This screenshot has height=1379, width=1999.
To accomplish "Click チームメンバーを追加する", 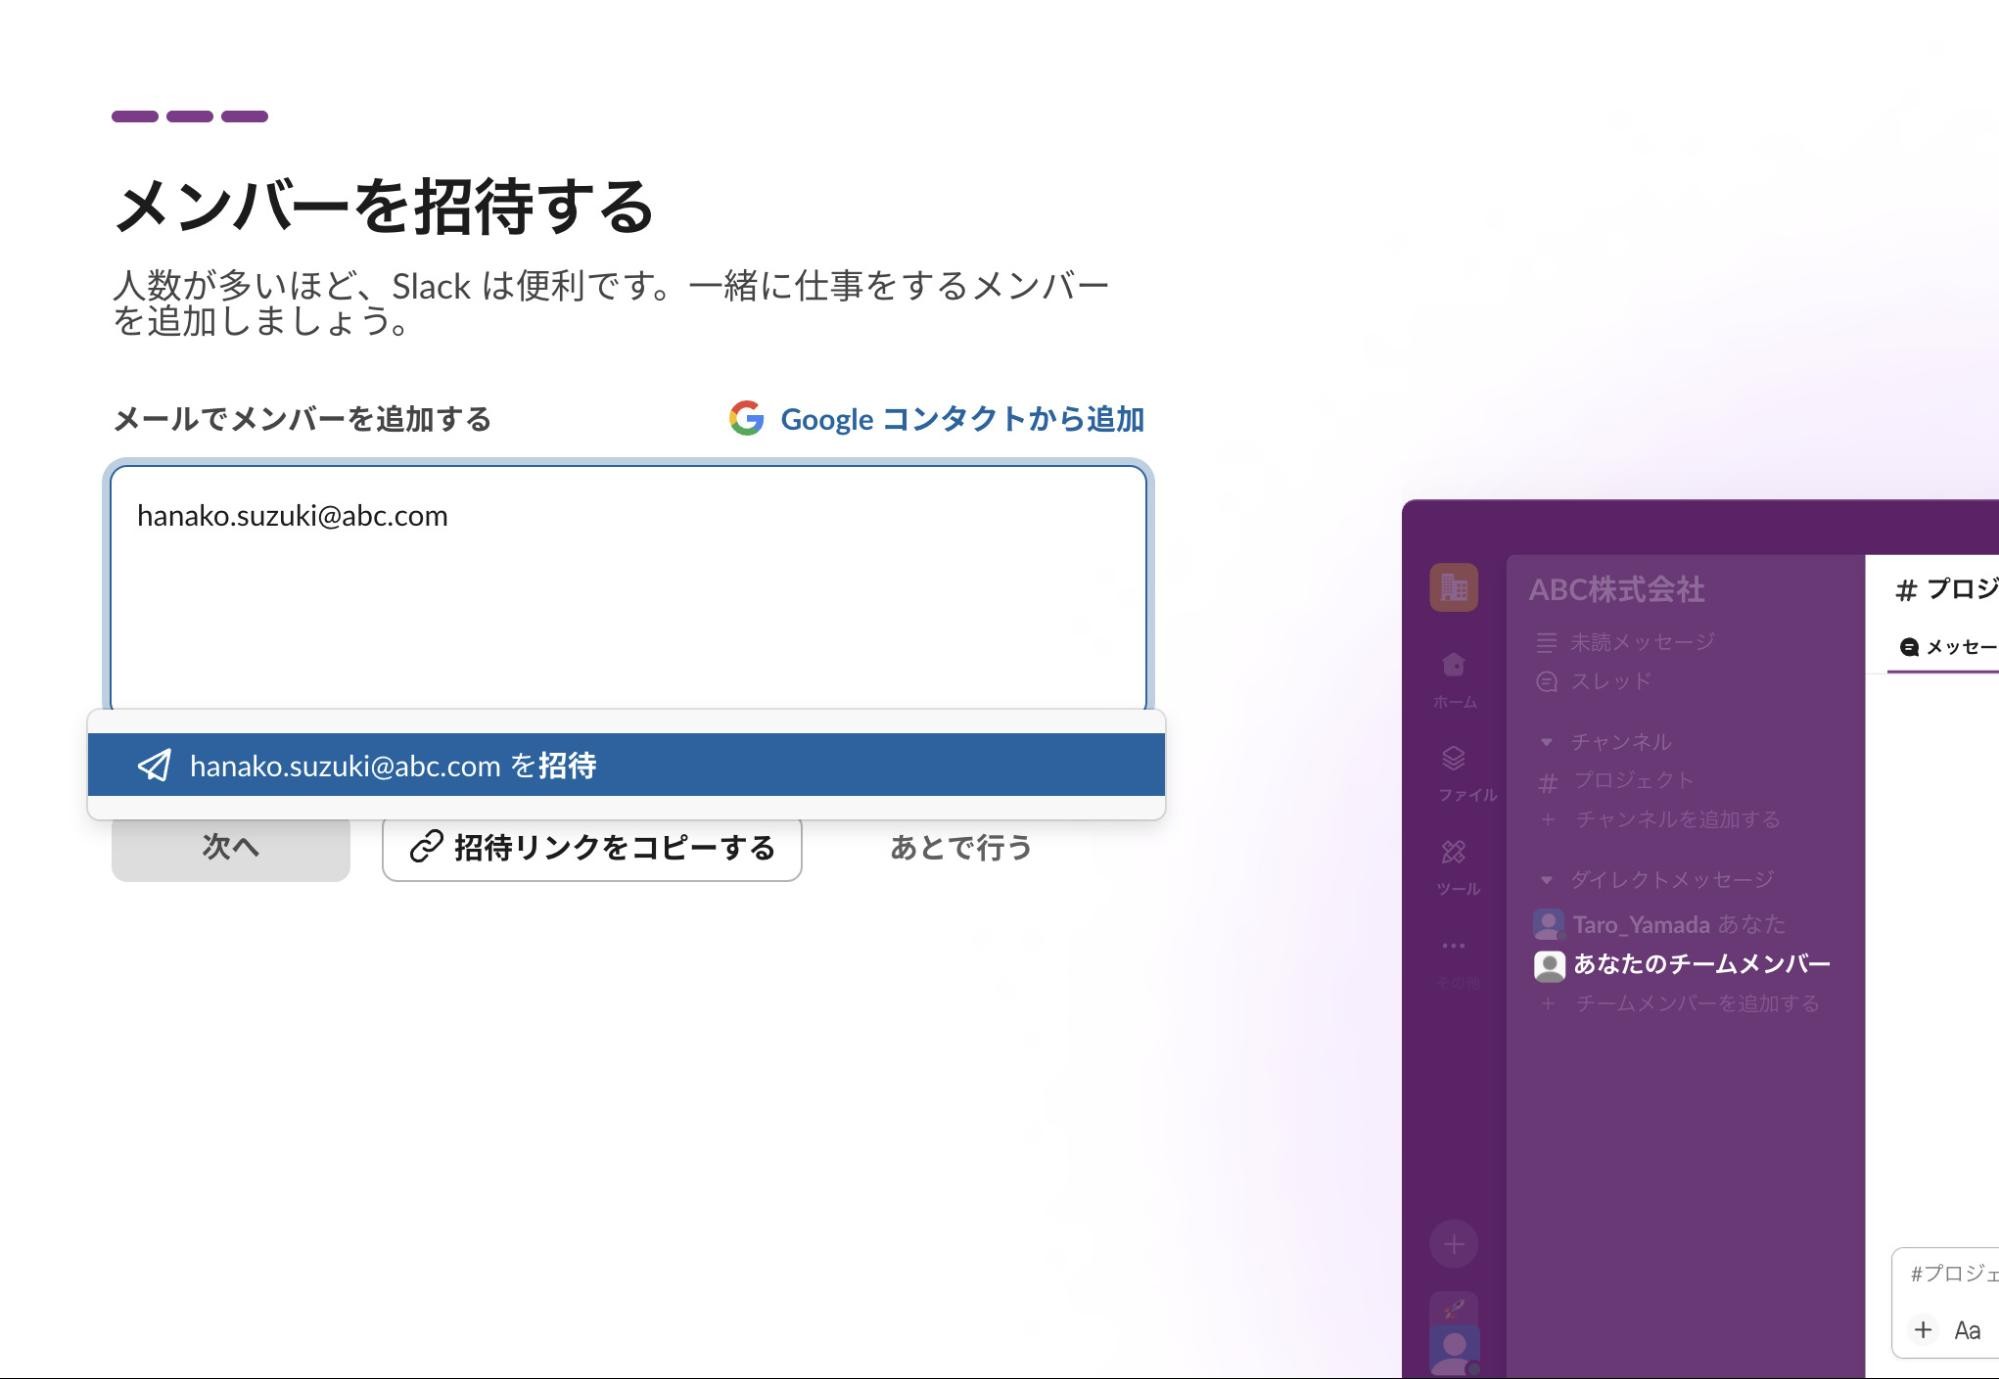I will pyautogui.click(x=1698, y=1003).
